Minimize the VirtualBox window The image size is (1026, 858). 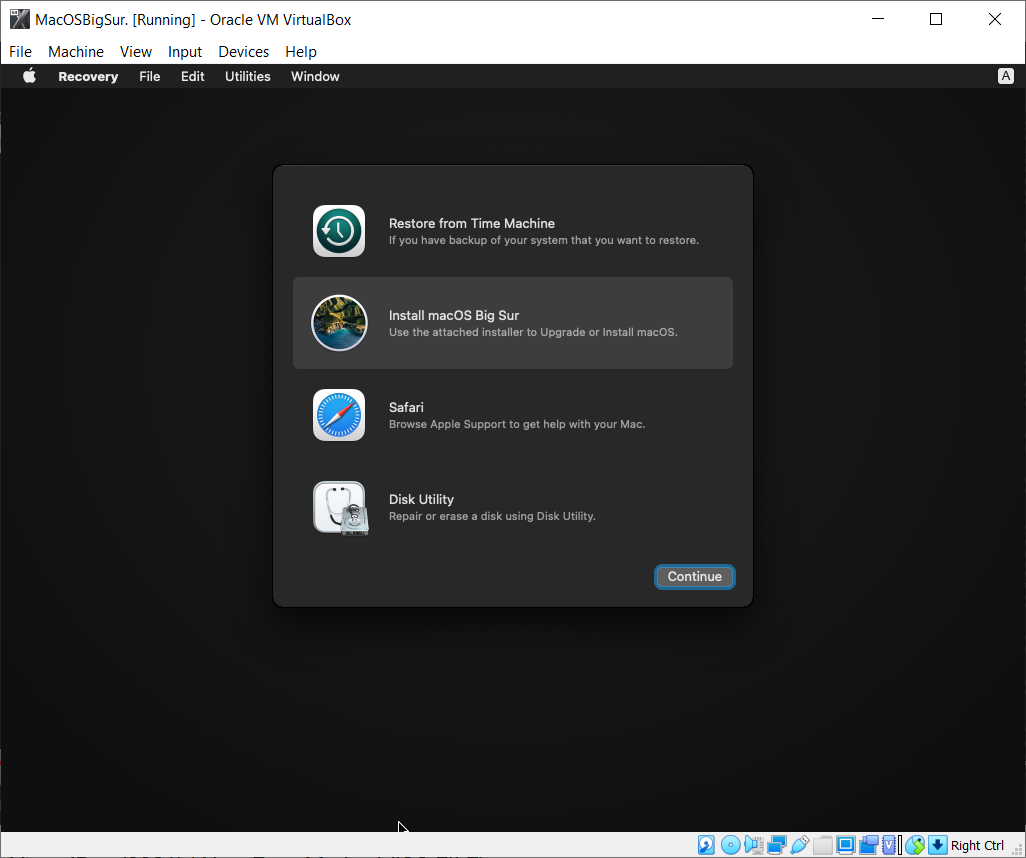pyautogui.click(x=878, y=19)
